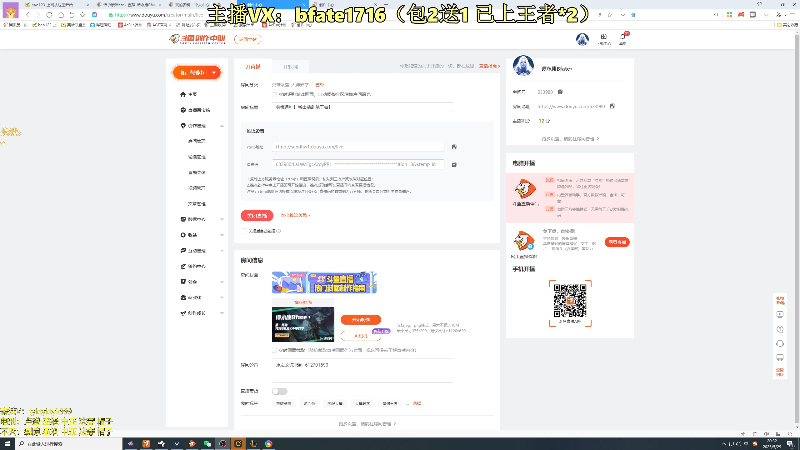The image size is (800, 450).
Task: Click the orange floating icon at right edge
Action: (780, 300)
